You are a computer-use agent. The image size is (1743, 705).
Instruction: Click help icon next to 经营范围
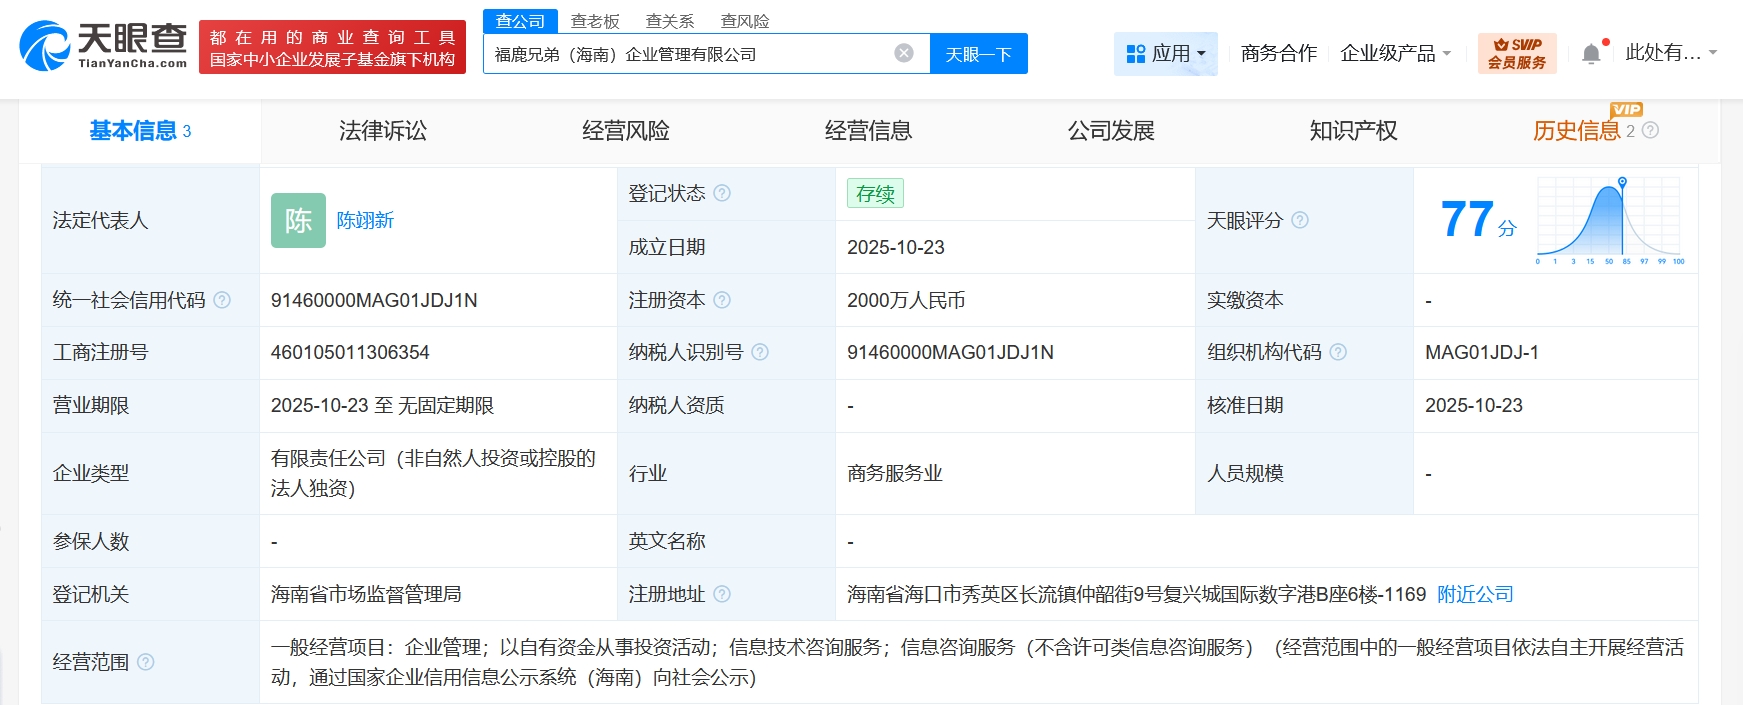tap(146, 662)
